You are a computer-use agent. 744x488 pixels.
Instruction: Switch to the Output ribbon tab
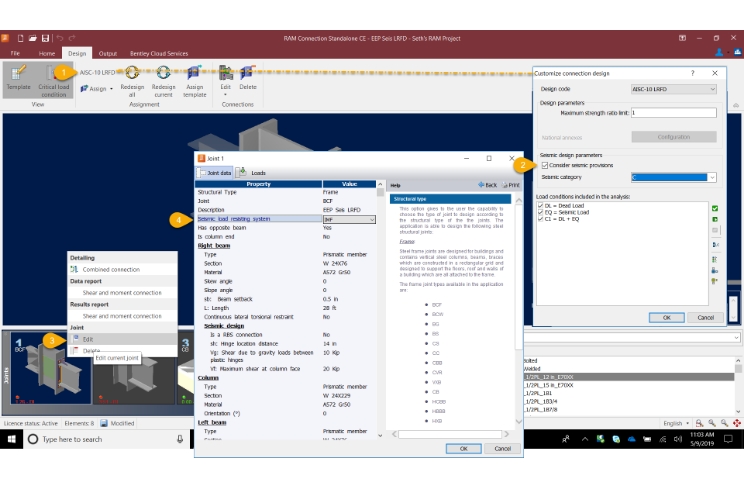108,53
